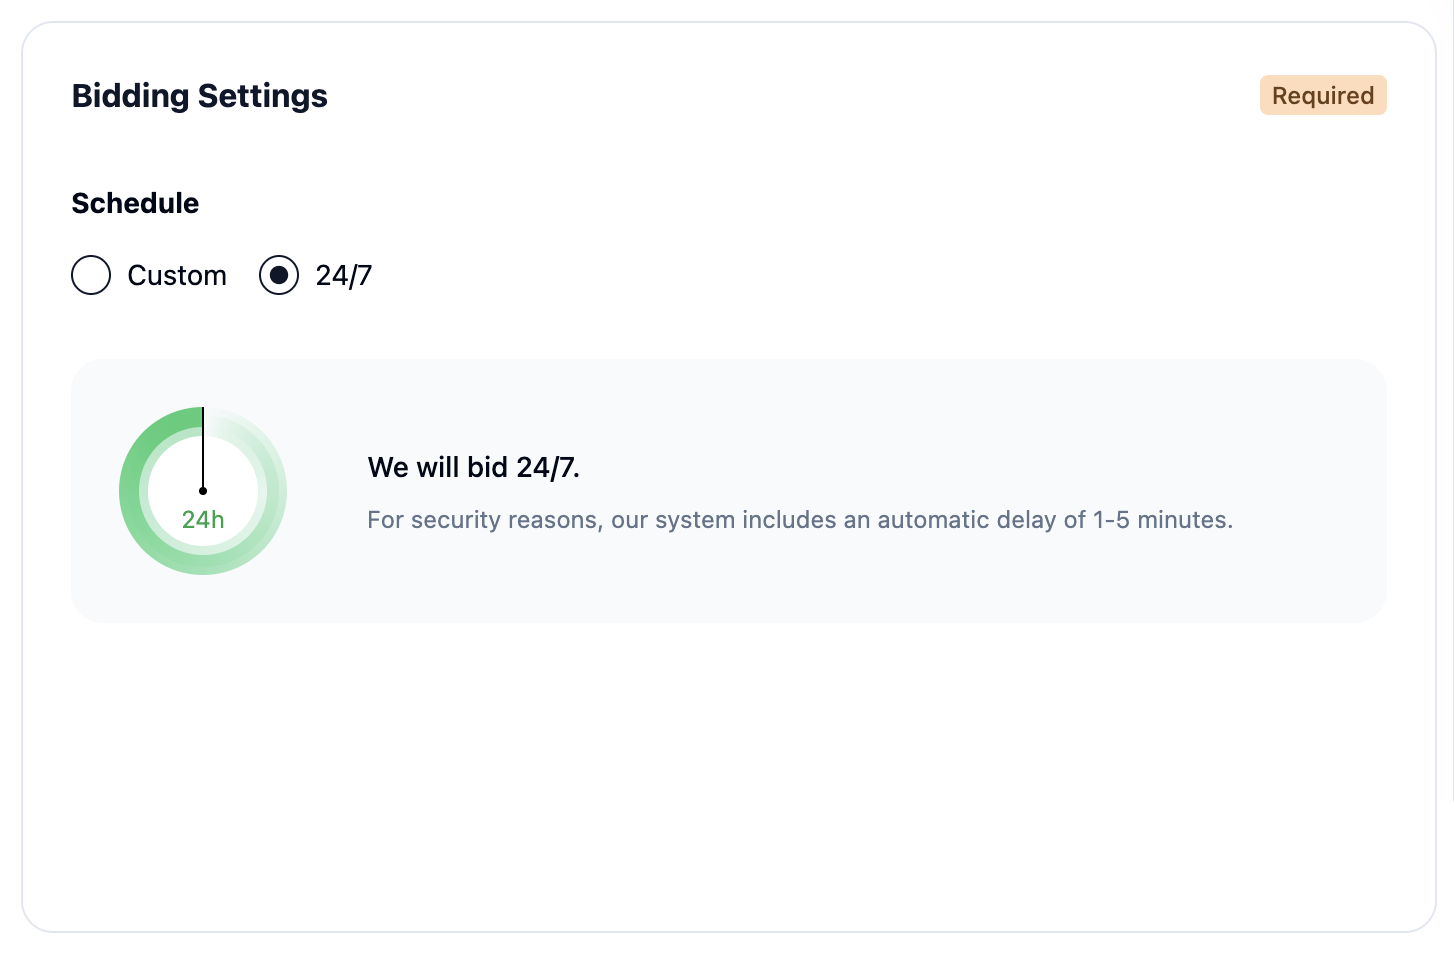Click the 24h label inside the circle
This screenshot has width=1454, height=954.
[203, 519]
